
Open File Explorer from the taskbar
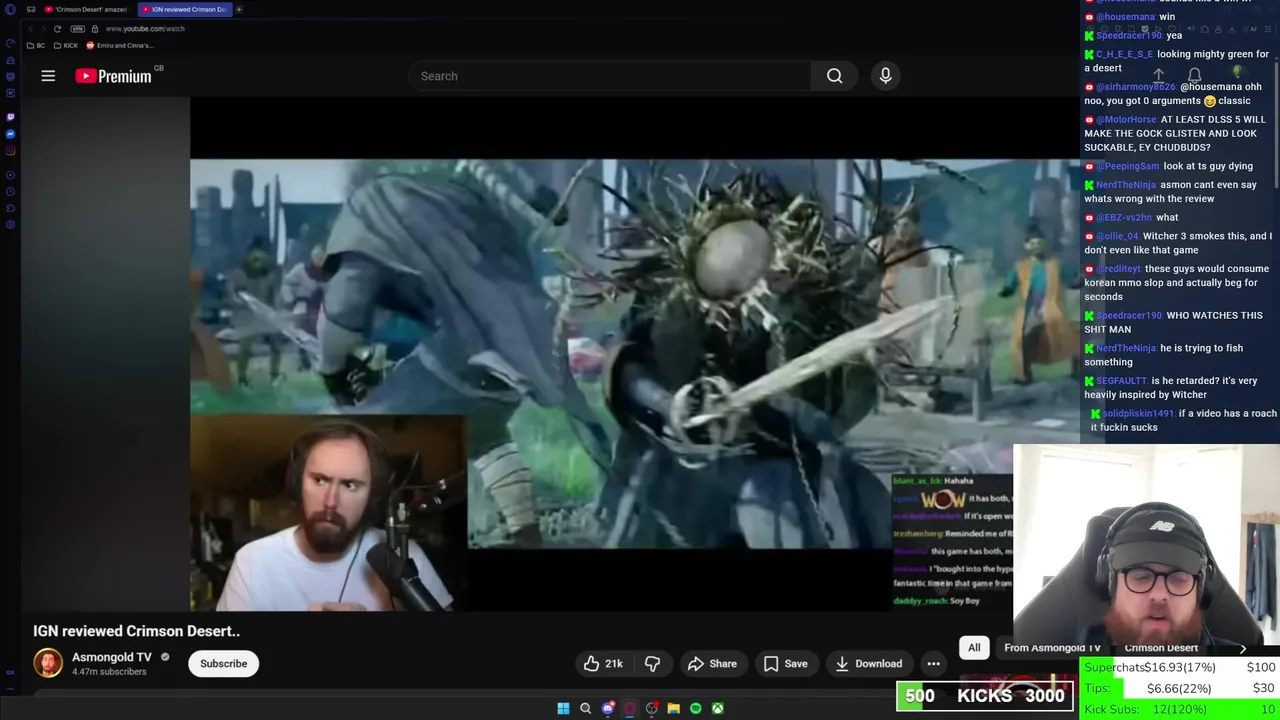tap(673, 708)
